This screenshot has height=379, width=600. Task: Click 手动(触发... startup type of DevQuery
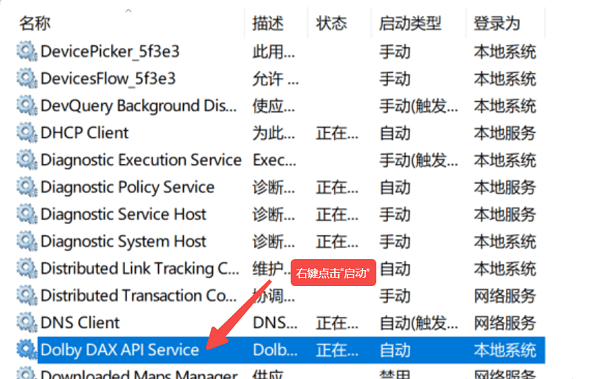(419, 106)
